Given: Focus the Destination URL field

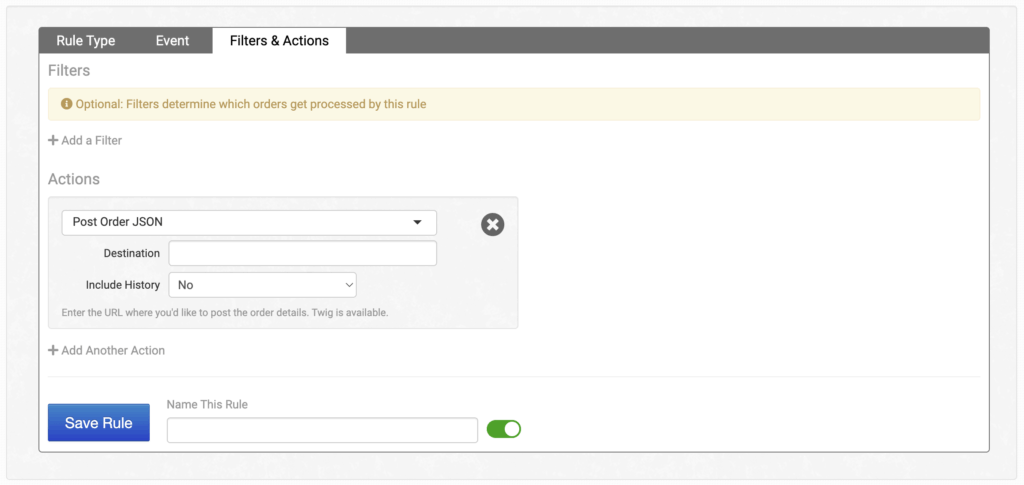Looking at the screenshot, I should coord(302,253).
